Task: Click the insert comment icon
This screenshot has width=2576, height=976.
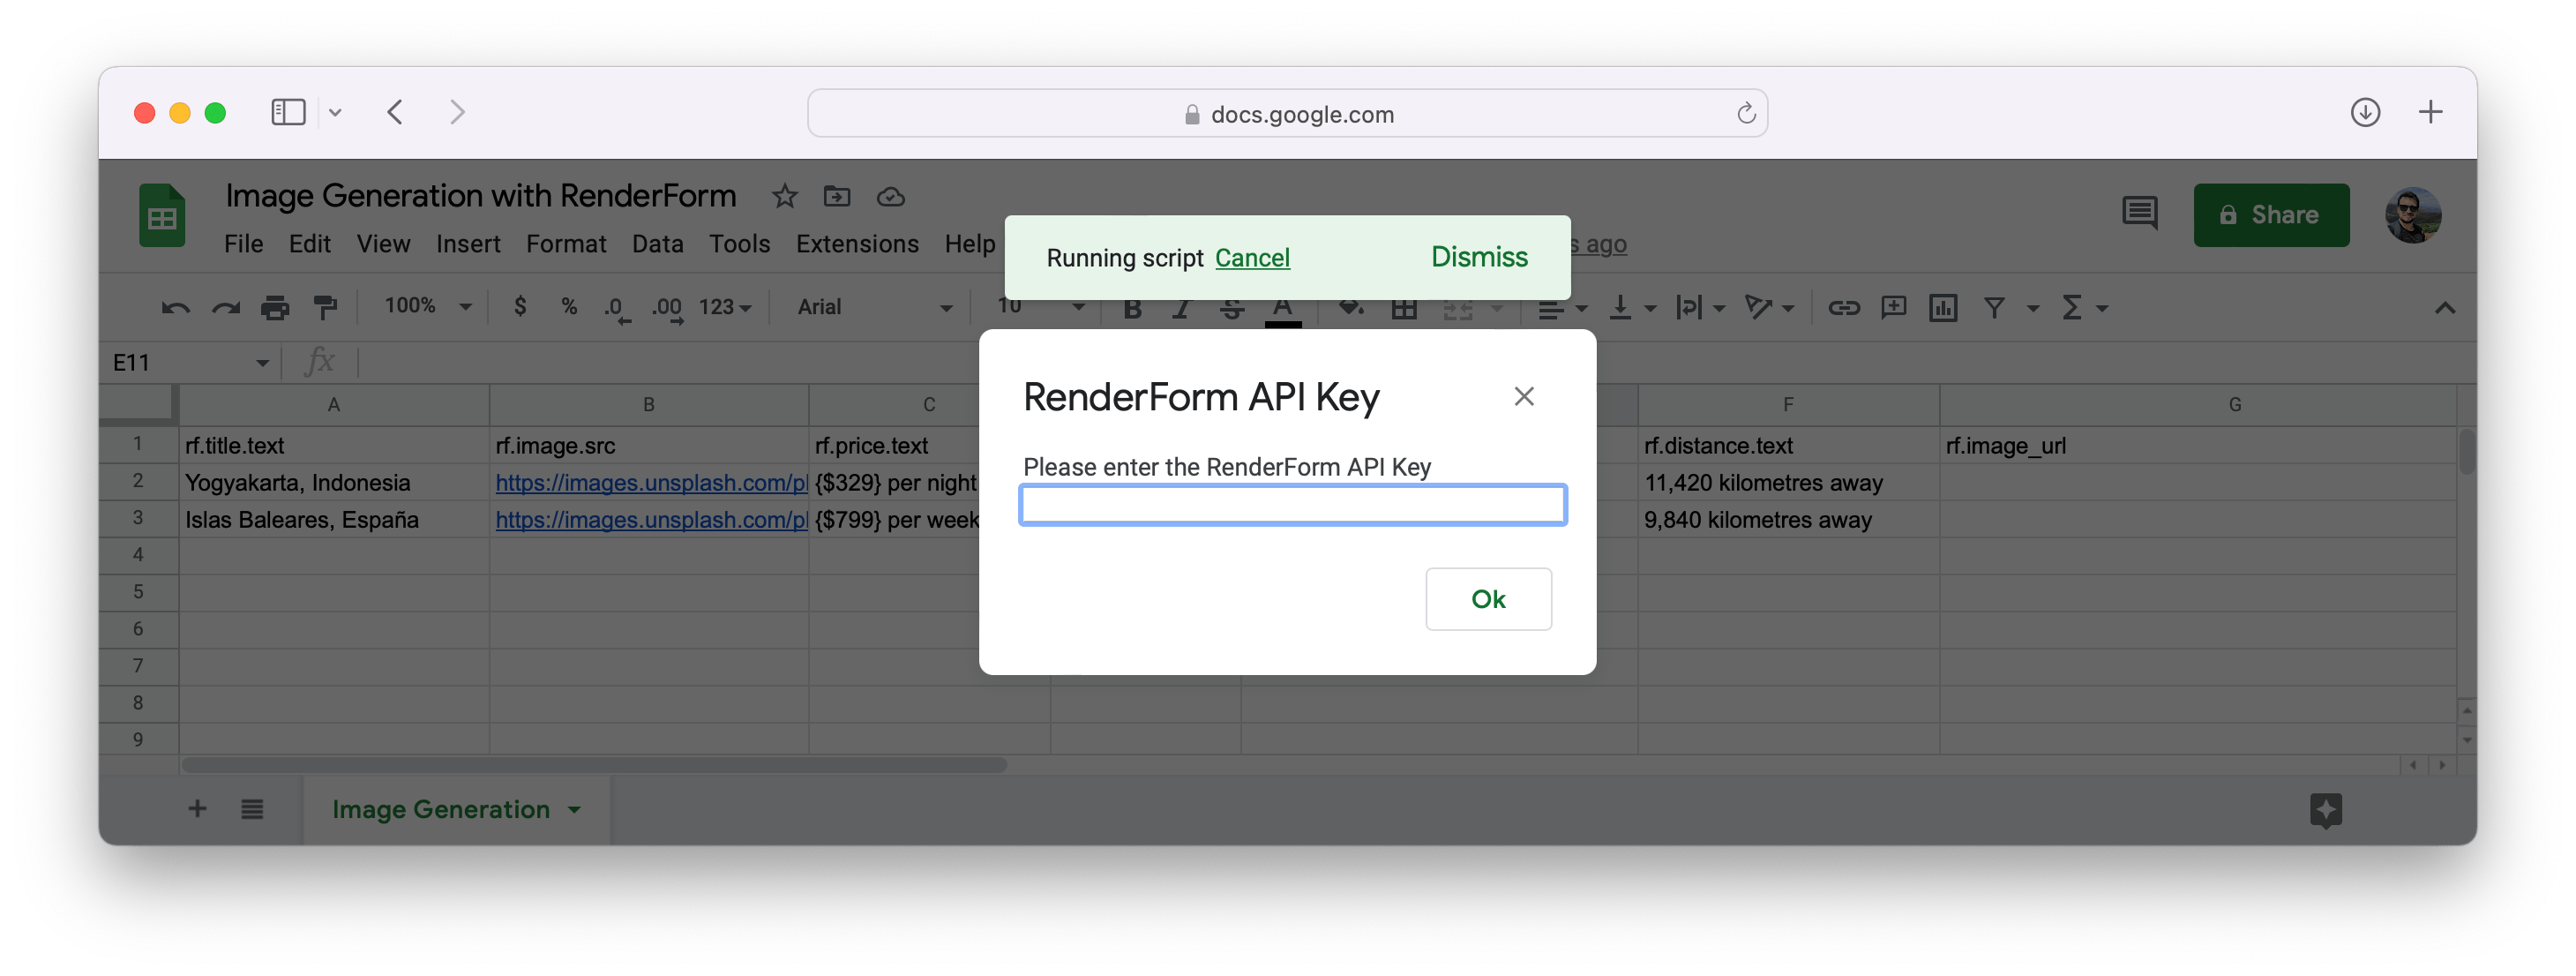Action: (x=1894, y=308)
